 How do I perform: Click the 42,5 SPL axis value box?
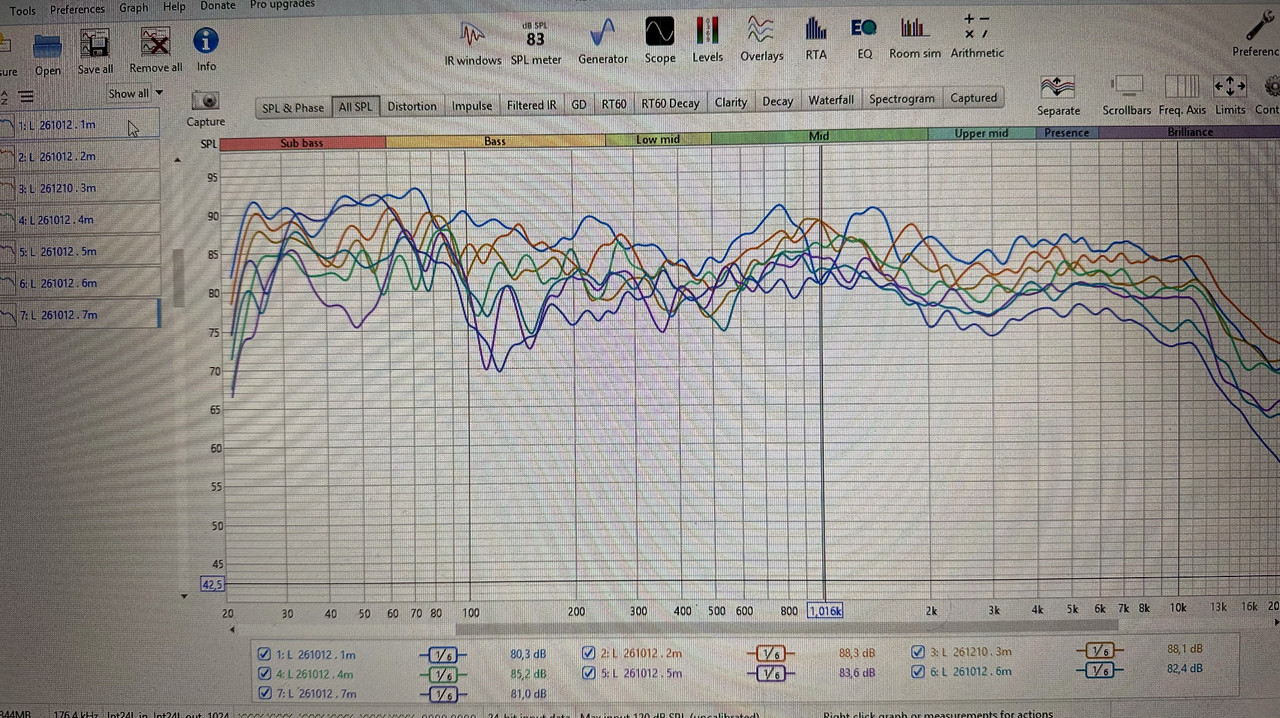tap(212, 584)
